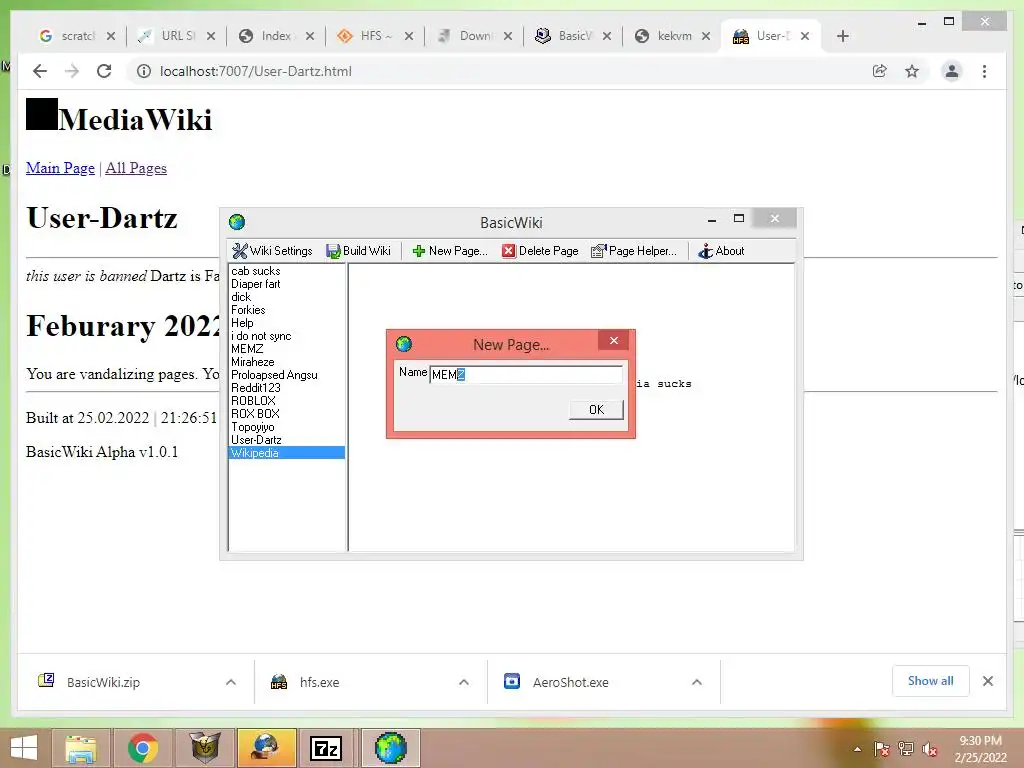1024x768 pixels.
Task: Confirm New Page dialog with OK
Action: tap(596, 409)
